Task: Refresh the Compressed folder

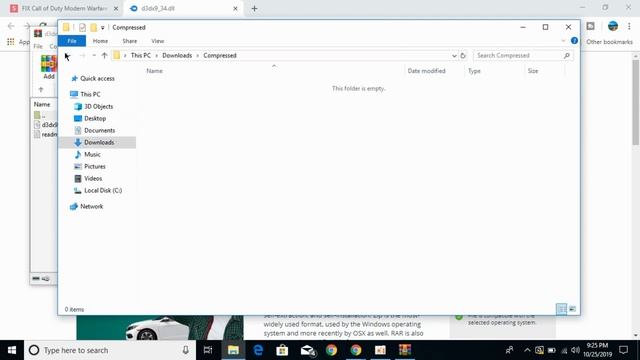Action: click(x=463, y=56)
